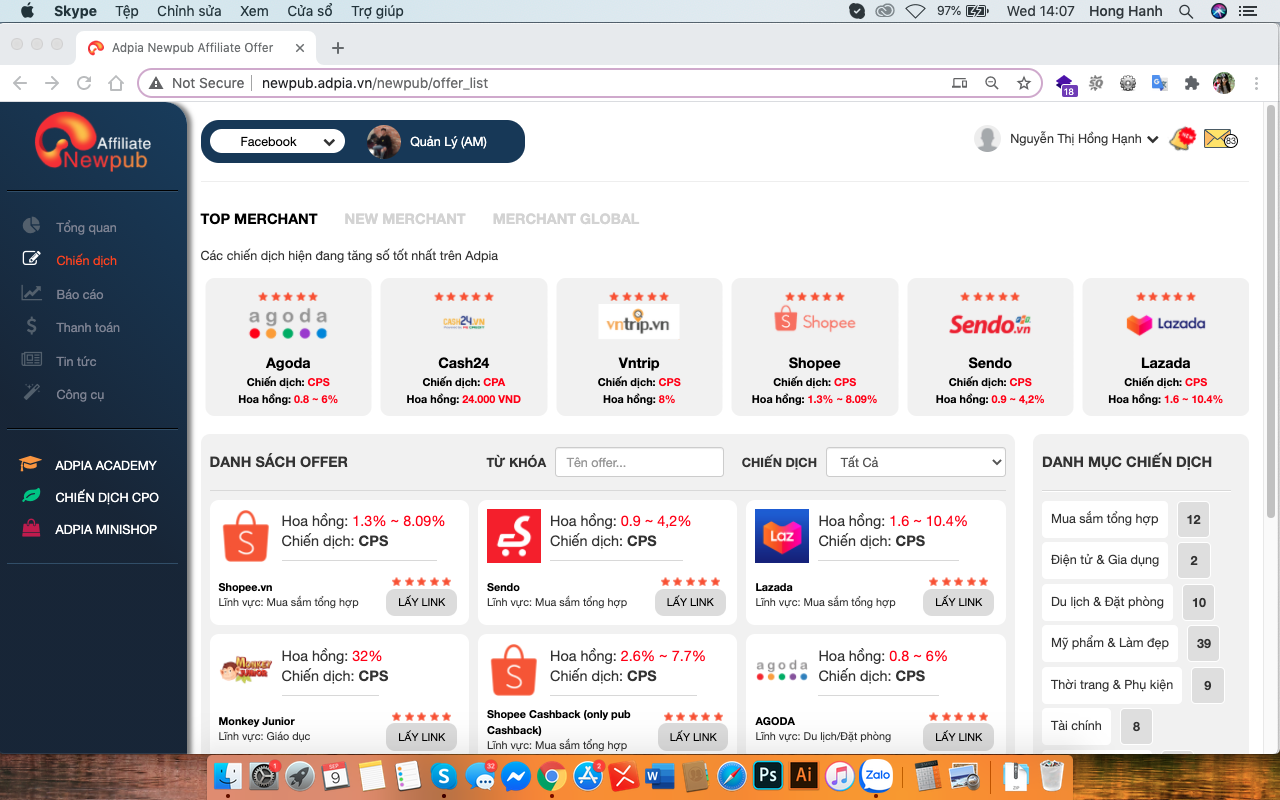Switch to MERCHANT GLOBAL tab
Viewport: 1280px width, 800px height.
pos(566,219)
